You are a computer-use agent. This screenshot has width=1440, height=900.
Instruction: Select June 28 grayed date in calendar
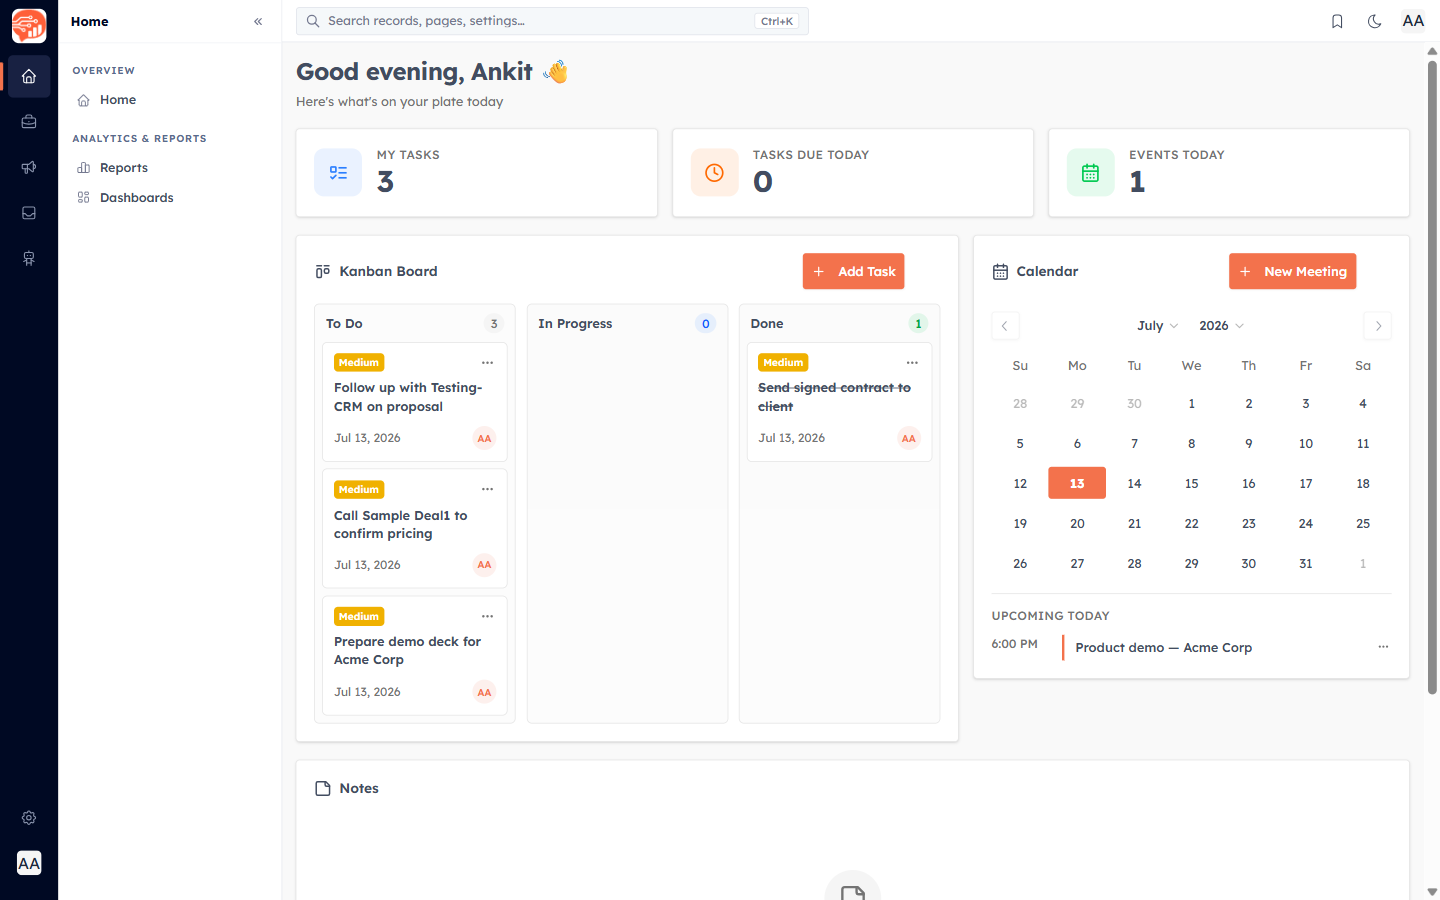(1020, 403)
